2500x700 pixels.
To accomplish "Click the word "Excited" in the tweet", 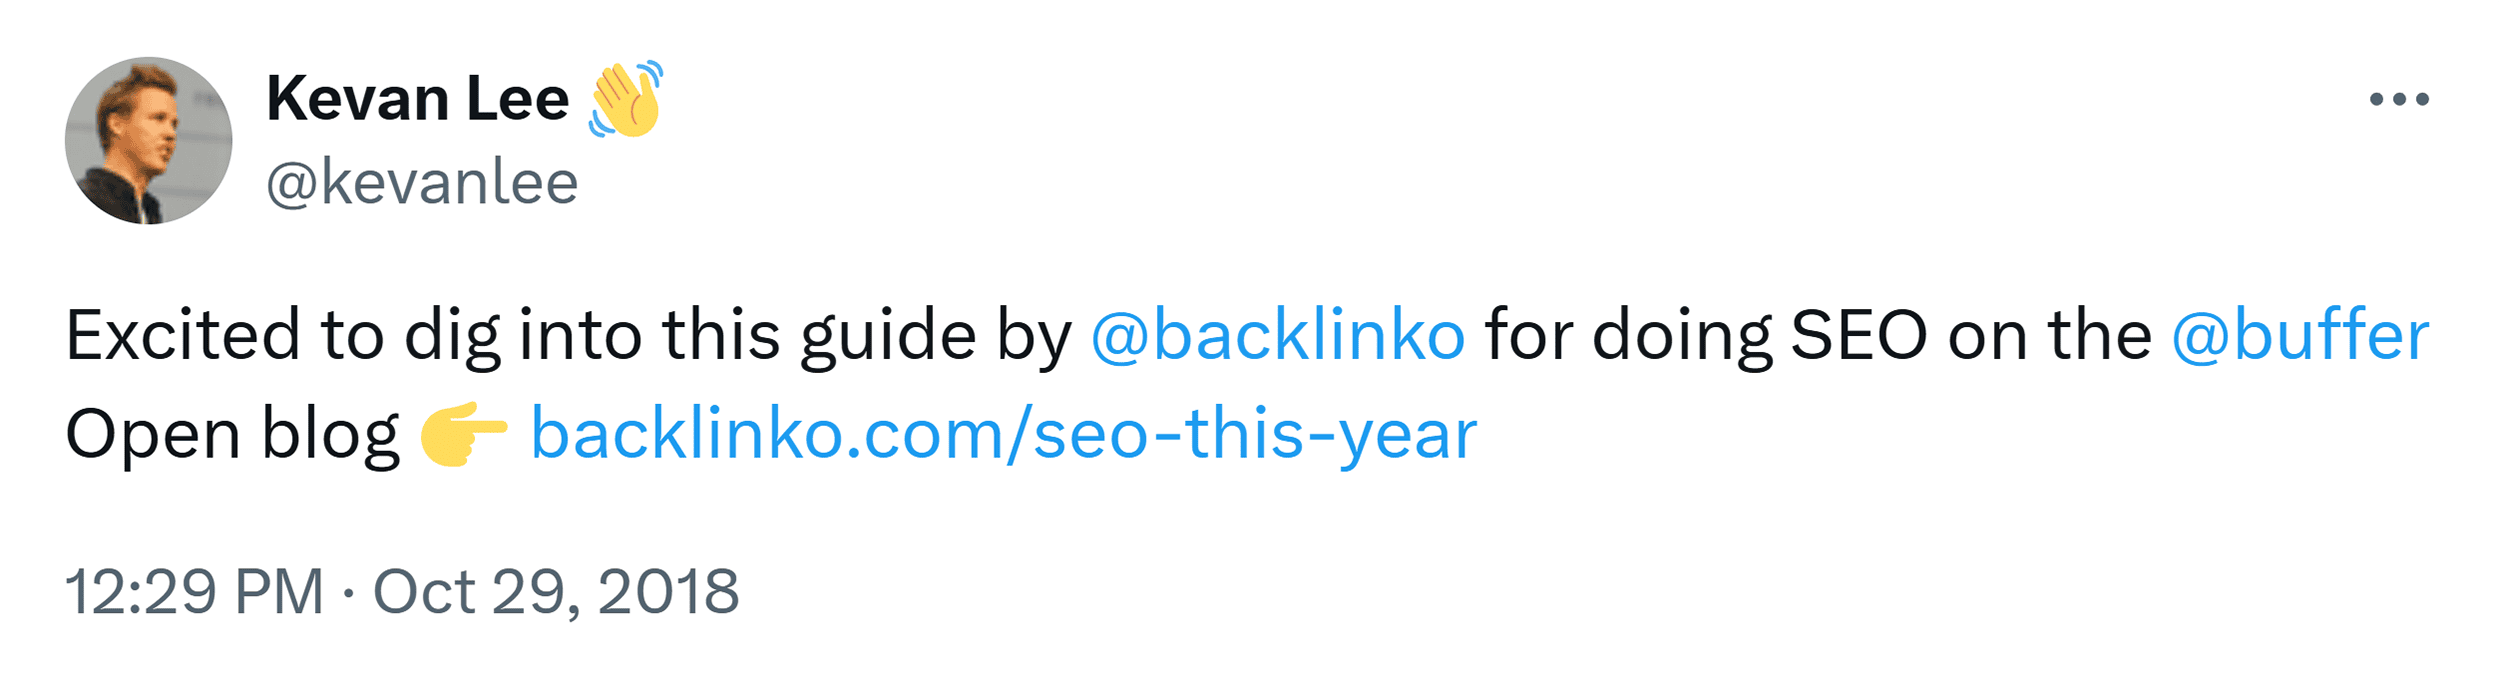I will (183, 335).
